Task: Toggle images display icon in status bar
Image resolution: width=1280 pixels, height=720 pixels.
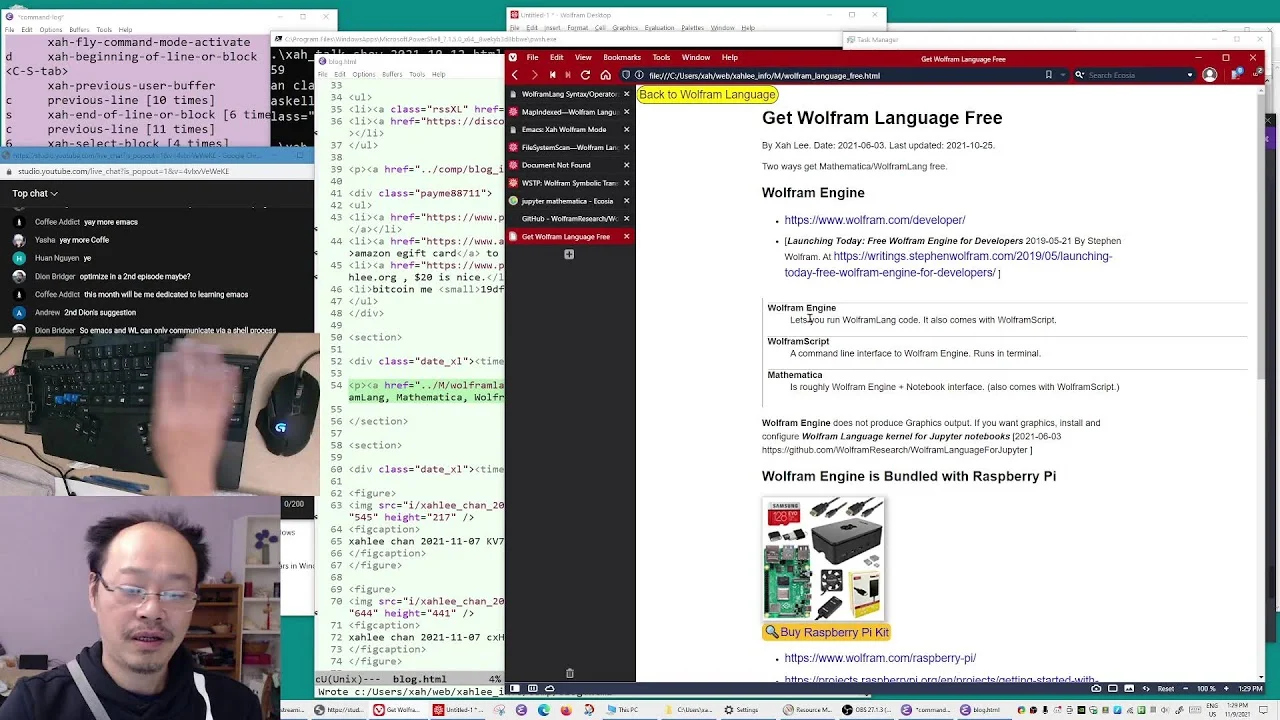Action: (1129, 688)
